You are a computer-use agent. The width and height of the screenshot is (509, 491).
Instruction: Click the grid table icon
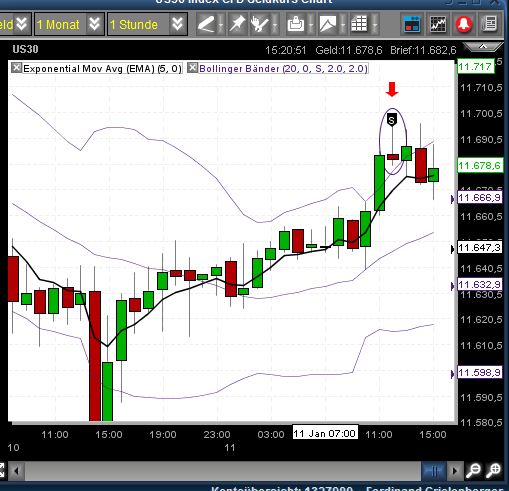359,24
